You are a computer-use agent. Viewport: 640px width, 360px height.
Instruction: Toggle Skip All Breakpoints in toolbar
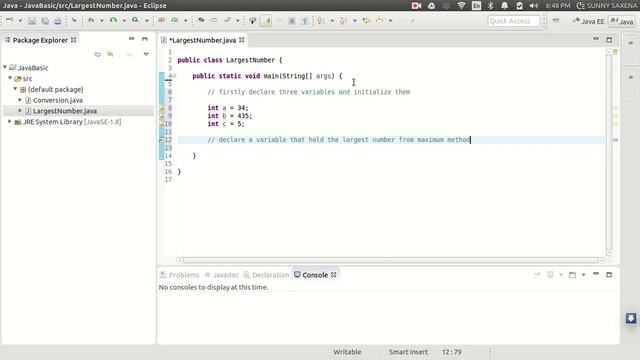pyautogui.click(x=74, y=20)
